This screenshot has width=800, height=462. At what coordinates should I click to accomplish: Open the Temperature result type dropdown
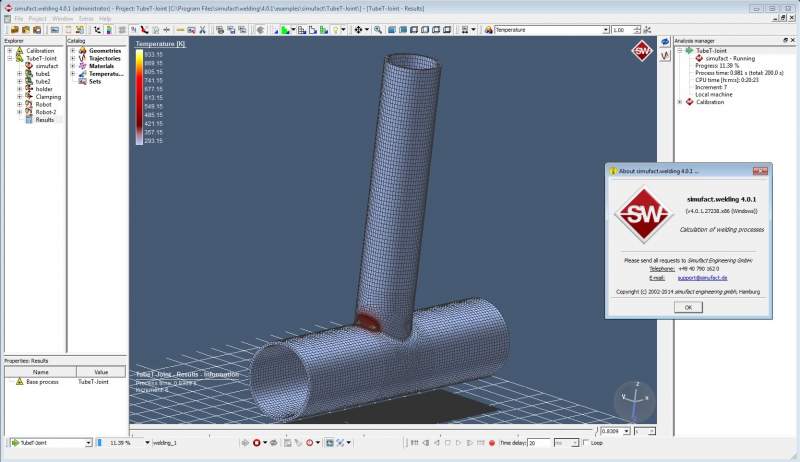(x=603, y=30)
